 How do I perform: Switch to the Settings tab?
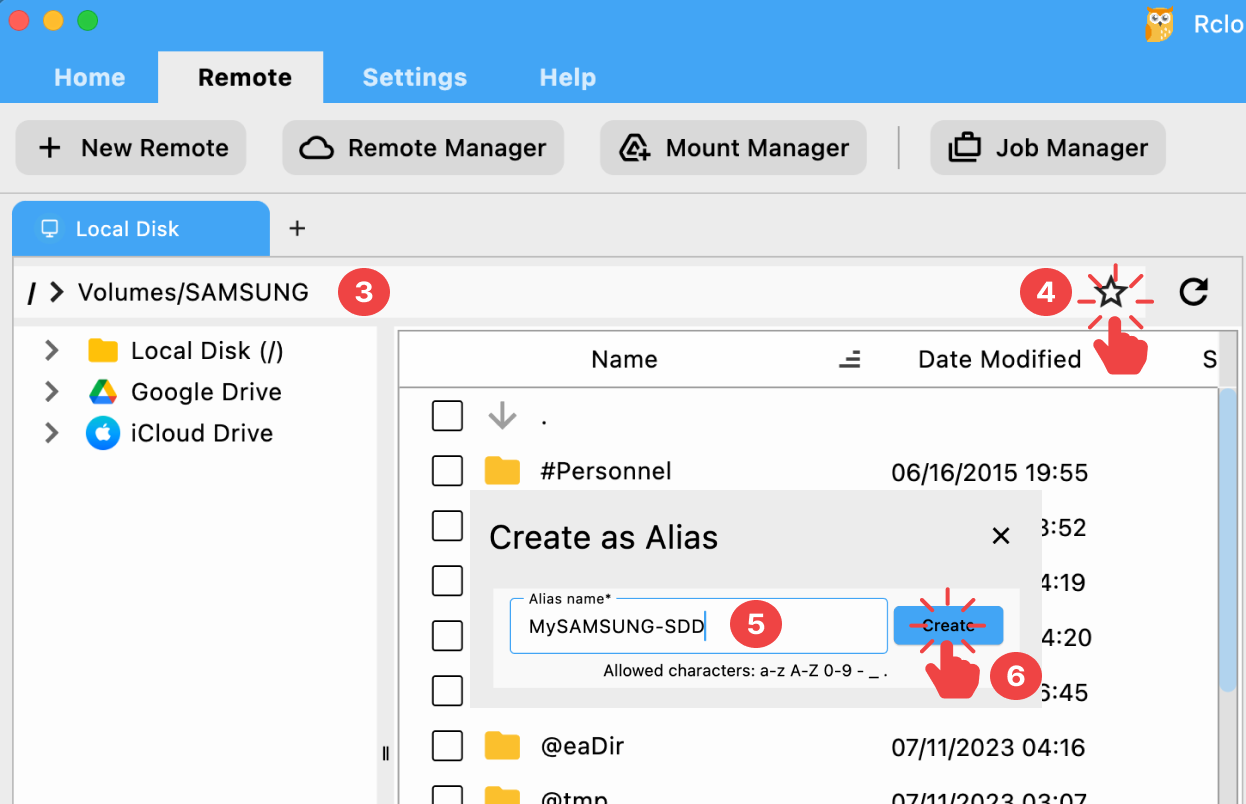click(x=414, y=77)
